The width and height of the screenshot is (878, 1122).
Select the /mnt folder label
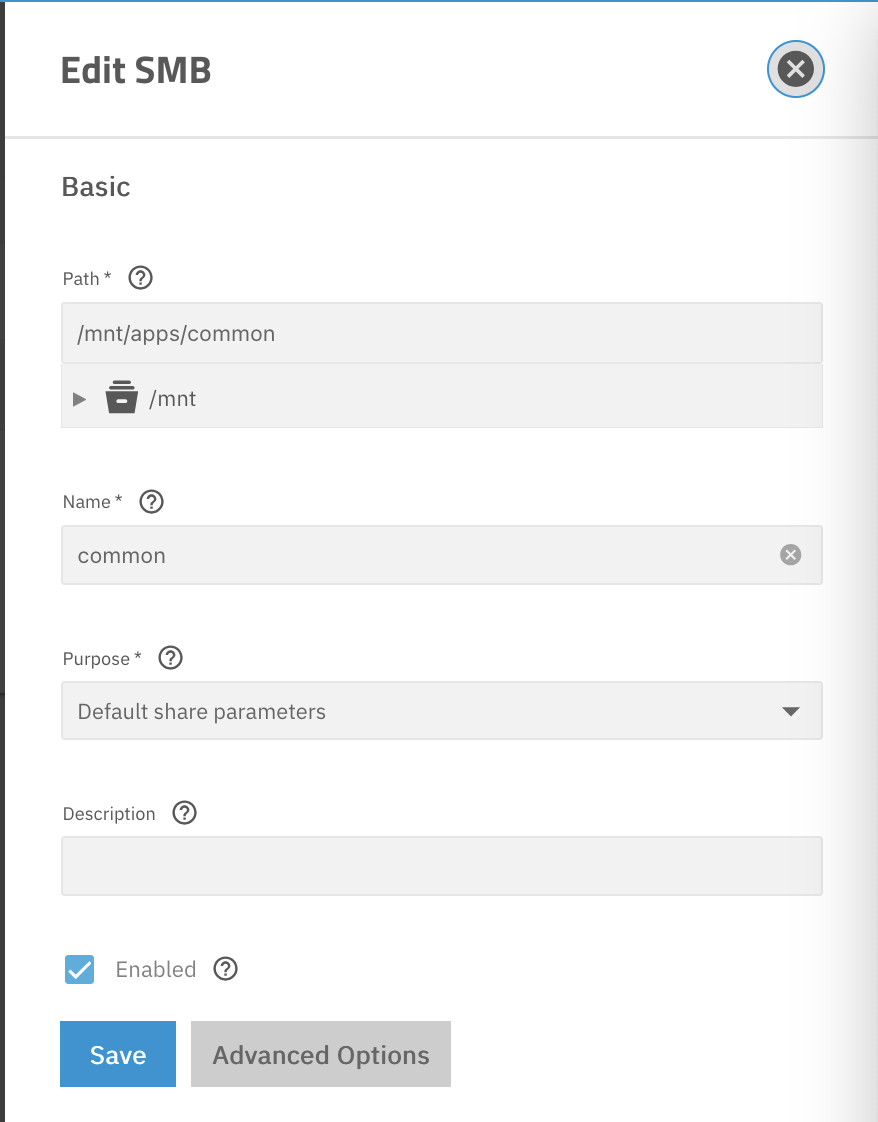coord(172,399)
